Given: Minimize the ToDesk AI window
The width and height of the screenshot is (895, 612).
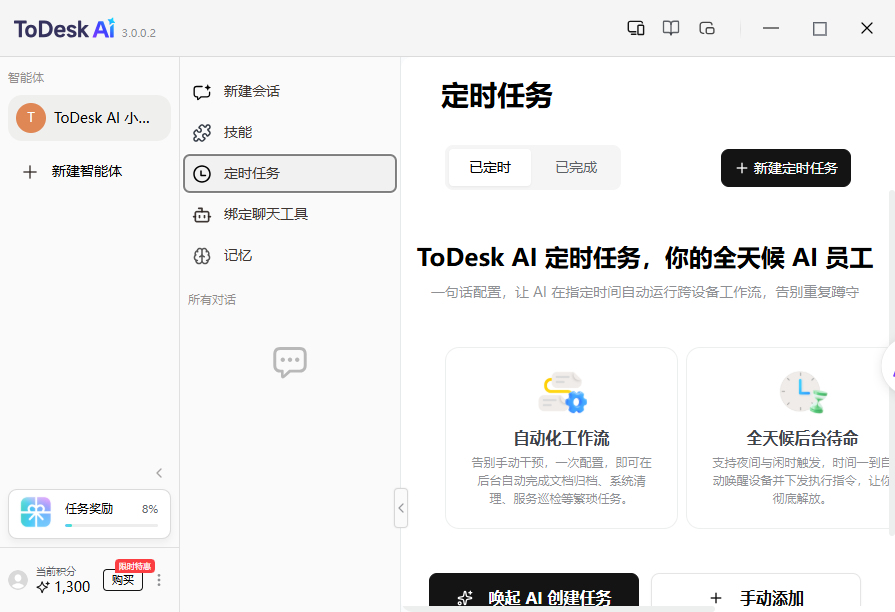Looking at the screenshot, I should [771, 28].
